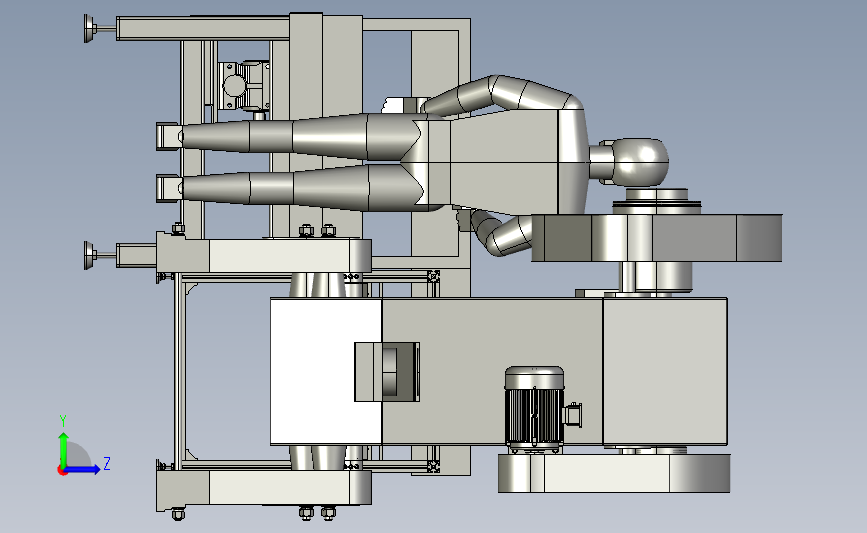Image resolution: width=867 pixels, height=533 pixels.
Task: Click the blue Z axis arrow of the triad
Action: click(x=83, y=470)
